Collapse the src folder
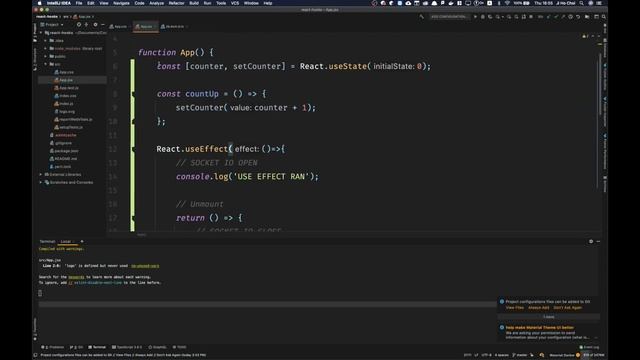Viewport: 640px width, 360px height. tap(46, 64)
